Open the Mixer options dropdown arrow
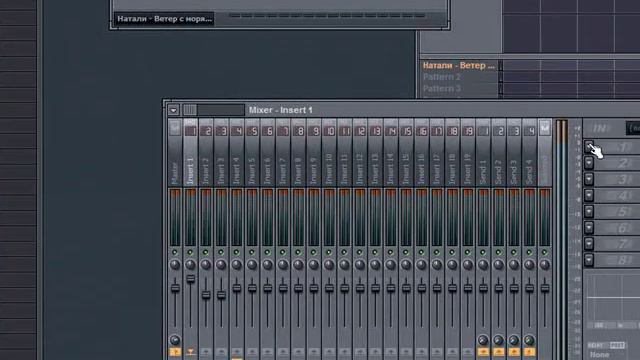This screenshot has height=360, width=640. [173, 110]
